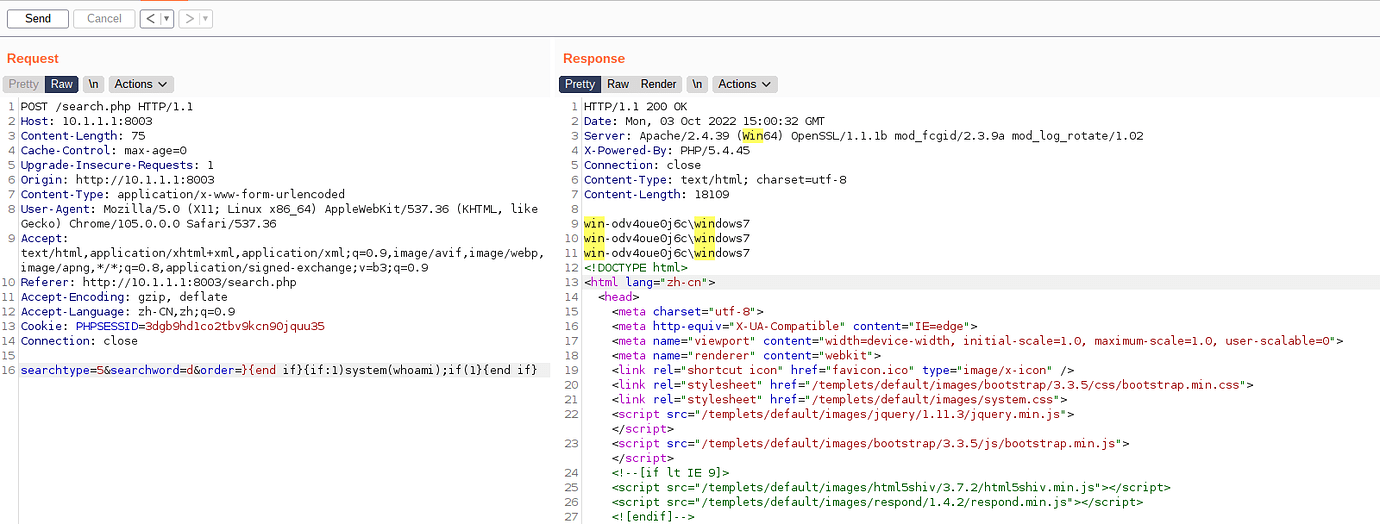This screenshot has height=524, width=1380.
Task: Select the Response Raw tab
Action: pos(618,84)
